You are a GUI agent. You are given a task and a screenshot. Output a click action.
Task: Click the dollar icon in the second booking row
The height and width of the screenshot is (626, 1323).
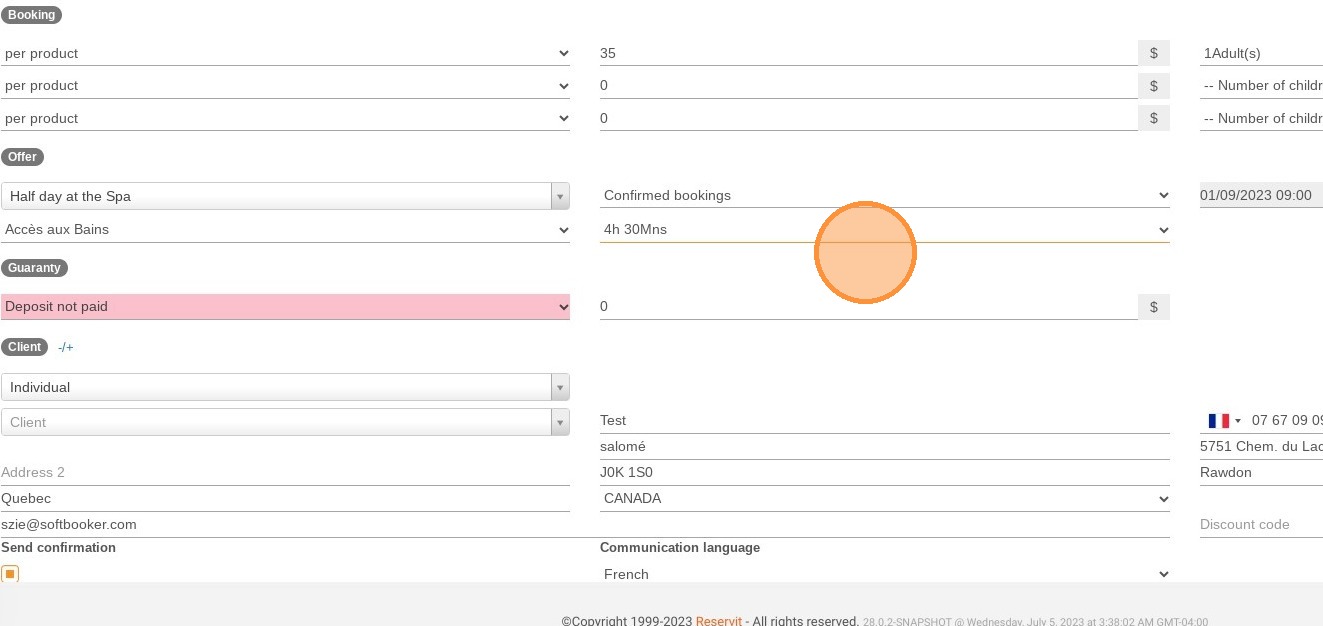(x=1154, y=85)
